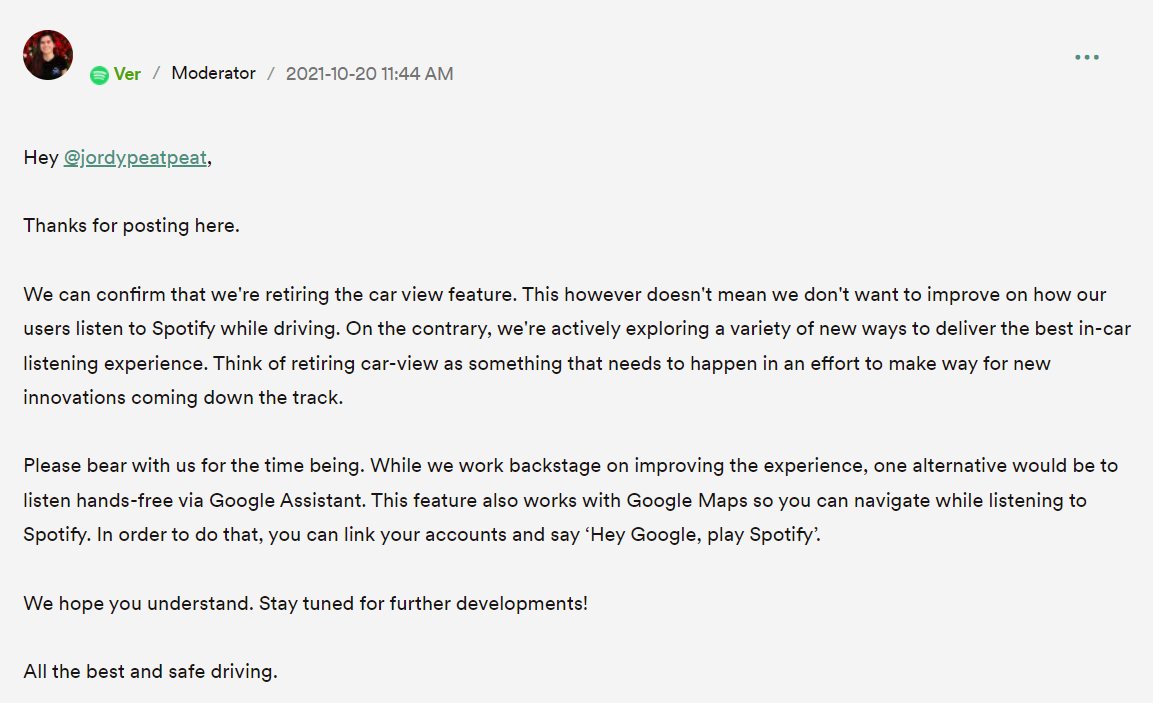
Task: Click the "Thanks for posting here." line
Action: 131,226
